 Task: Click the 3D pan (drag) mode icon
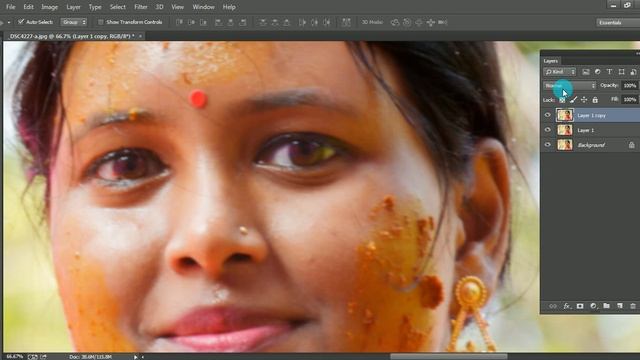tap(419, 22)
